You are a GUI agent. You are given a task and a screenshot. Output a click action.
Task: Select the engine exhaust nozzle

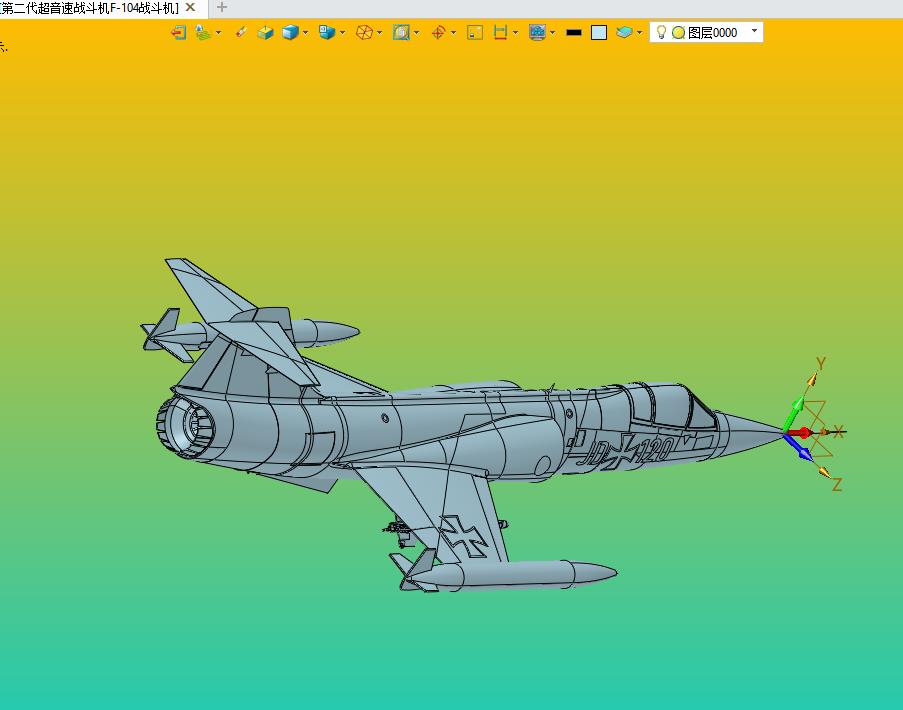[185, 427]
